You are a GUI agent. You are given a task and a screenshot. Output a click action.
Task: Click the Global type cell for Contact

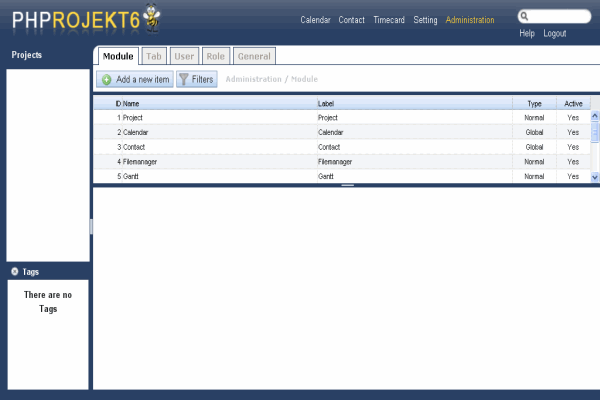[534, 147]
